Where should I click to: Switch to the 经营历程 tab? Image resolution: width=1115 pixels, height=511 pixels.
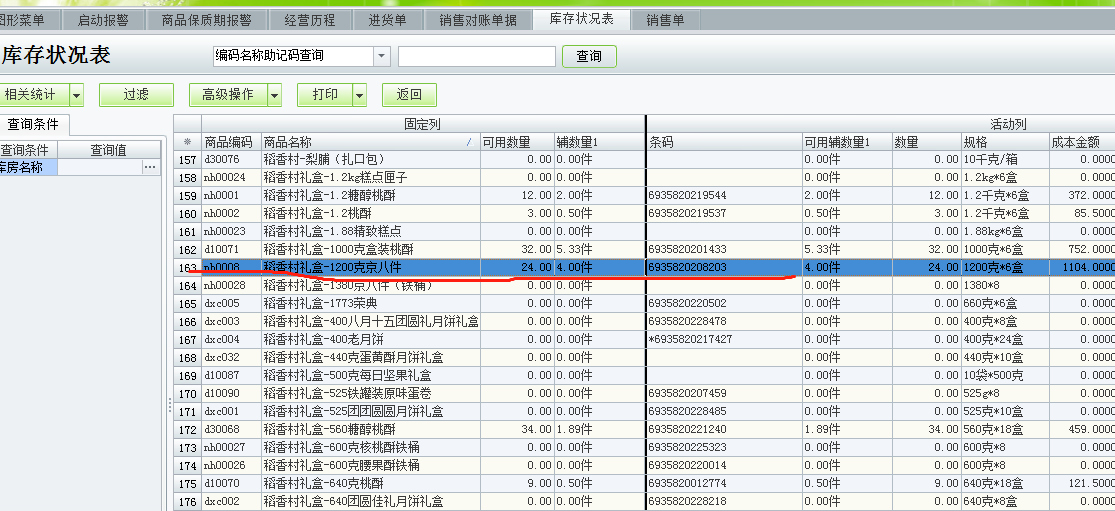coord(309,20)
